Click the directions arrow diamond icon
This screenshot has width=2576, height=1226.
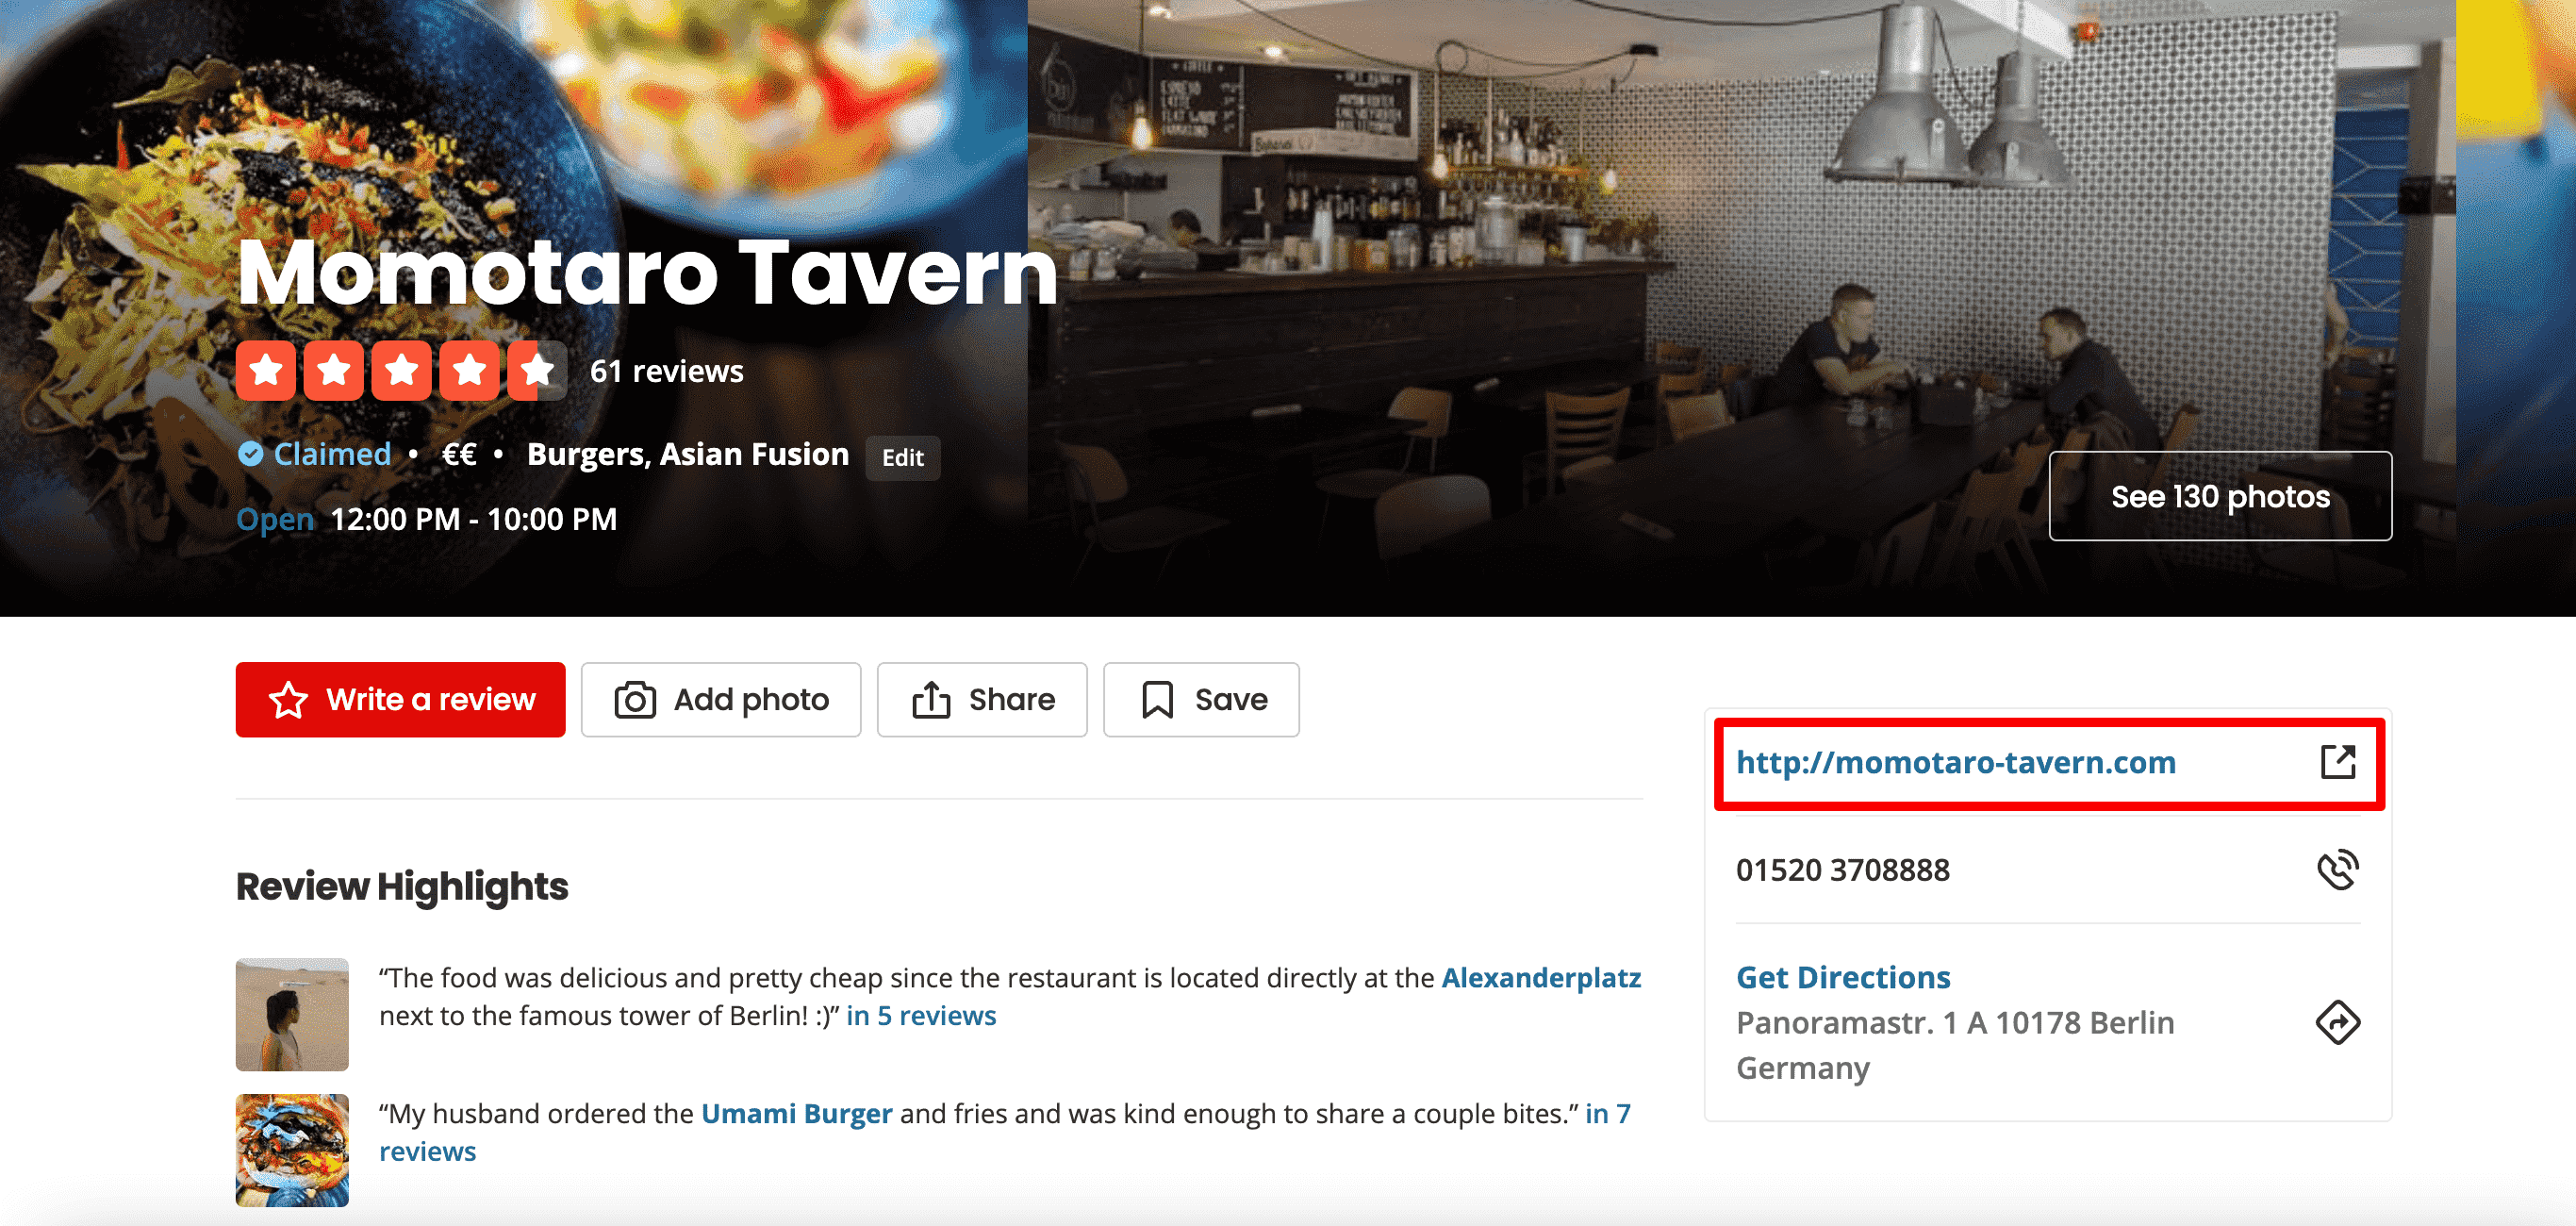pos(2338,1022)
